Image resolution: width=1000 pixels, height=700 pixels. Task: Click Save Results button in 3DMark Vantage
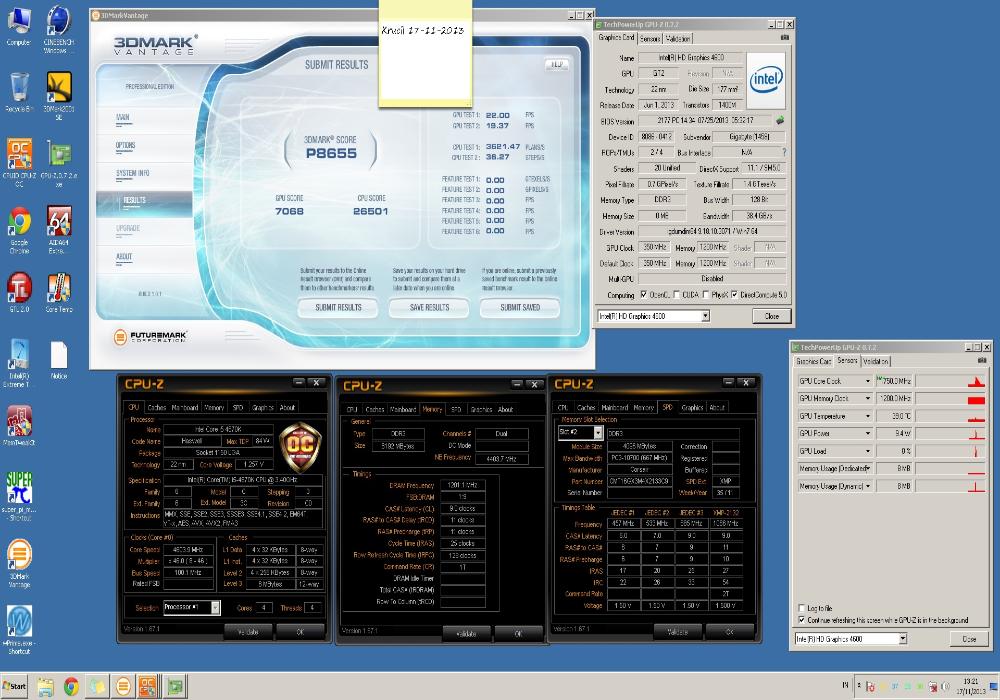429,307
